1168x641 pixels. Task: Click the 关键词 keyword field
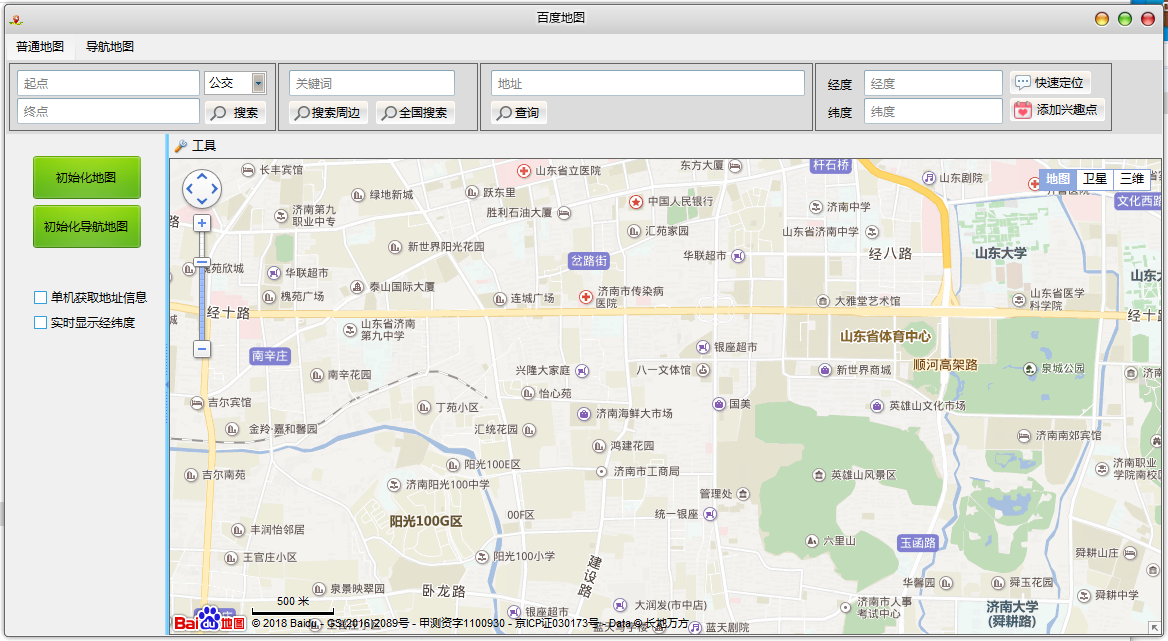372,83
